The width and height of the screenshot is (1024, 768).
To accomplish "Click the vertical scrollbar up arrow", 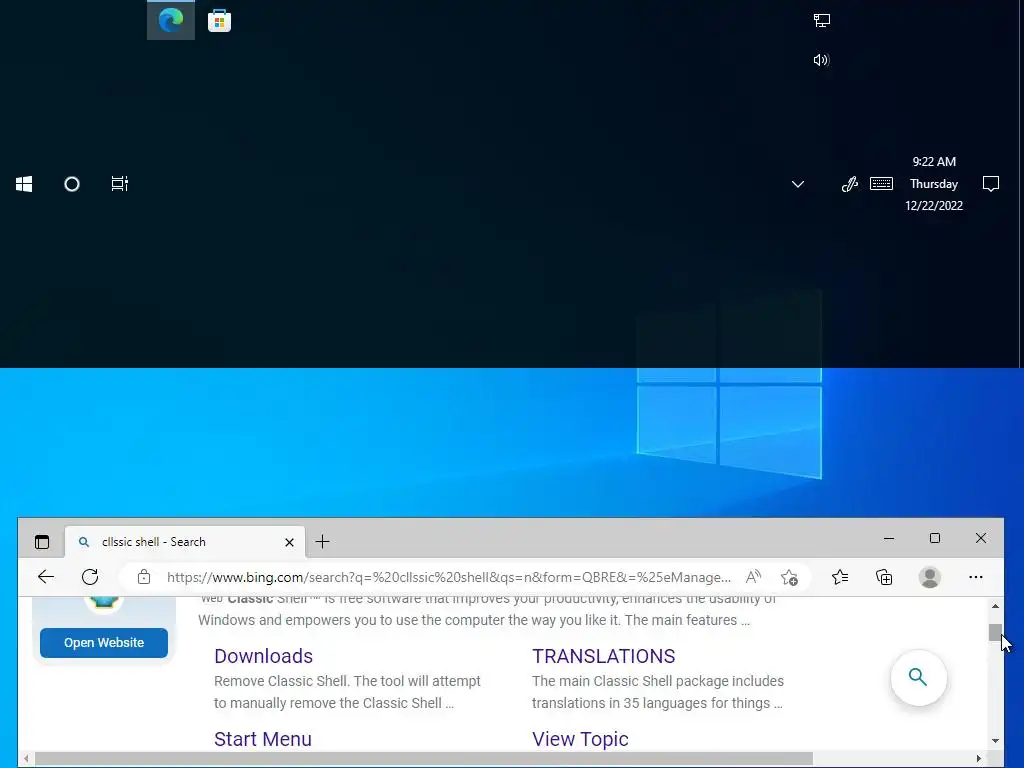I will [x=995, y=606].
